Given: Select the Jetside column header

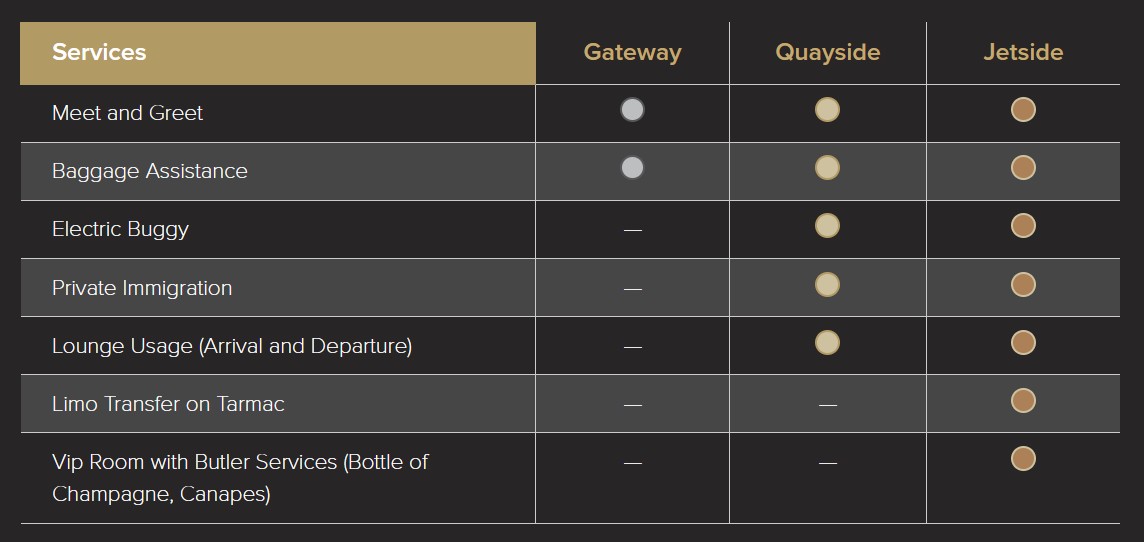Looking at the screenshot, I should [x=1023, y=52].
